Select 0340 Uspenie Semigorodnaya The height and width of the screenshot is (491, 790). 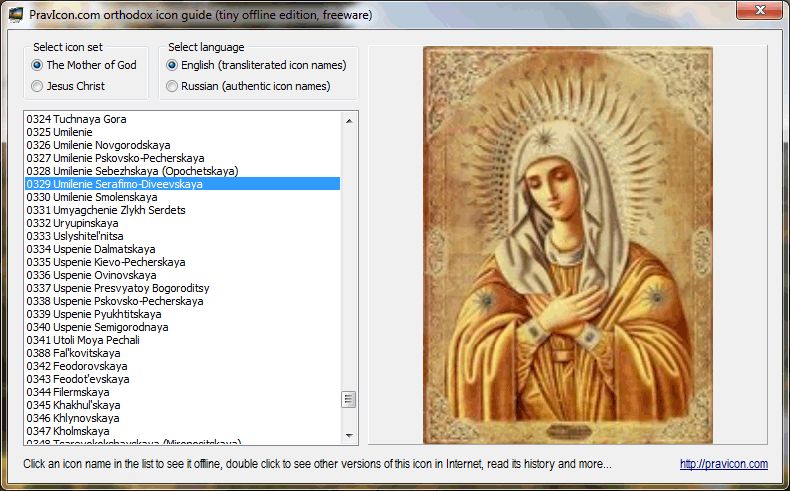pyautogui.click(x=182, y=327)
